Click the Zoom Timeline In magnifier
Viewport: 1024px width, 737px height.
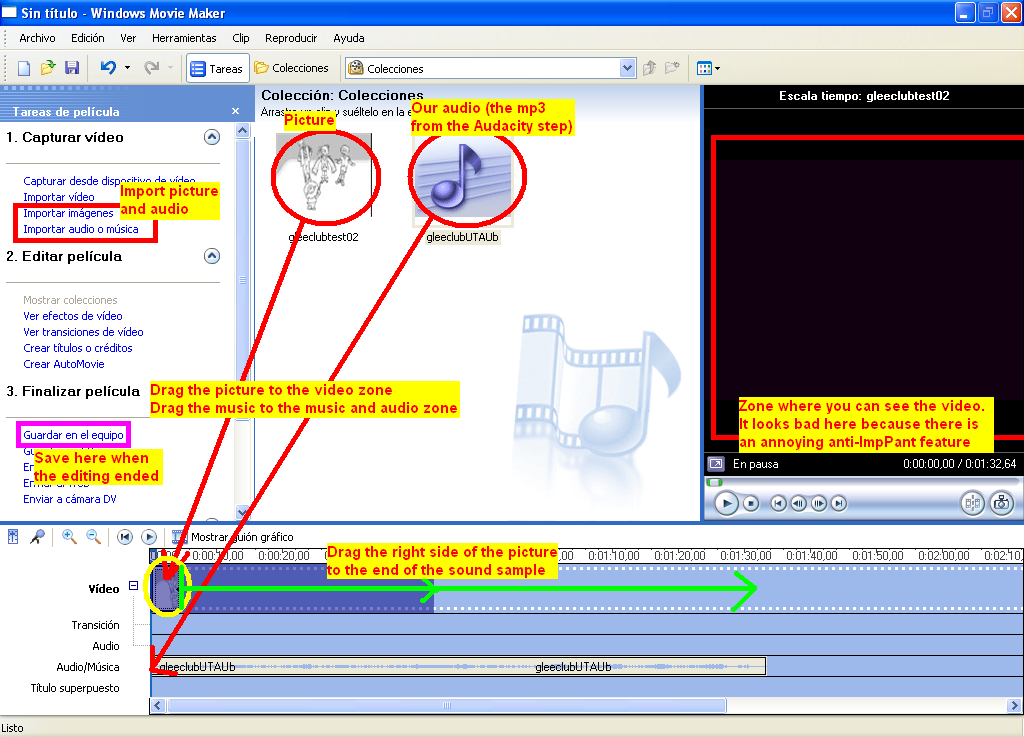click(x=69, y=537)
